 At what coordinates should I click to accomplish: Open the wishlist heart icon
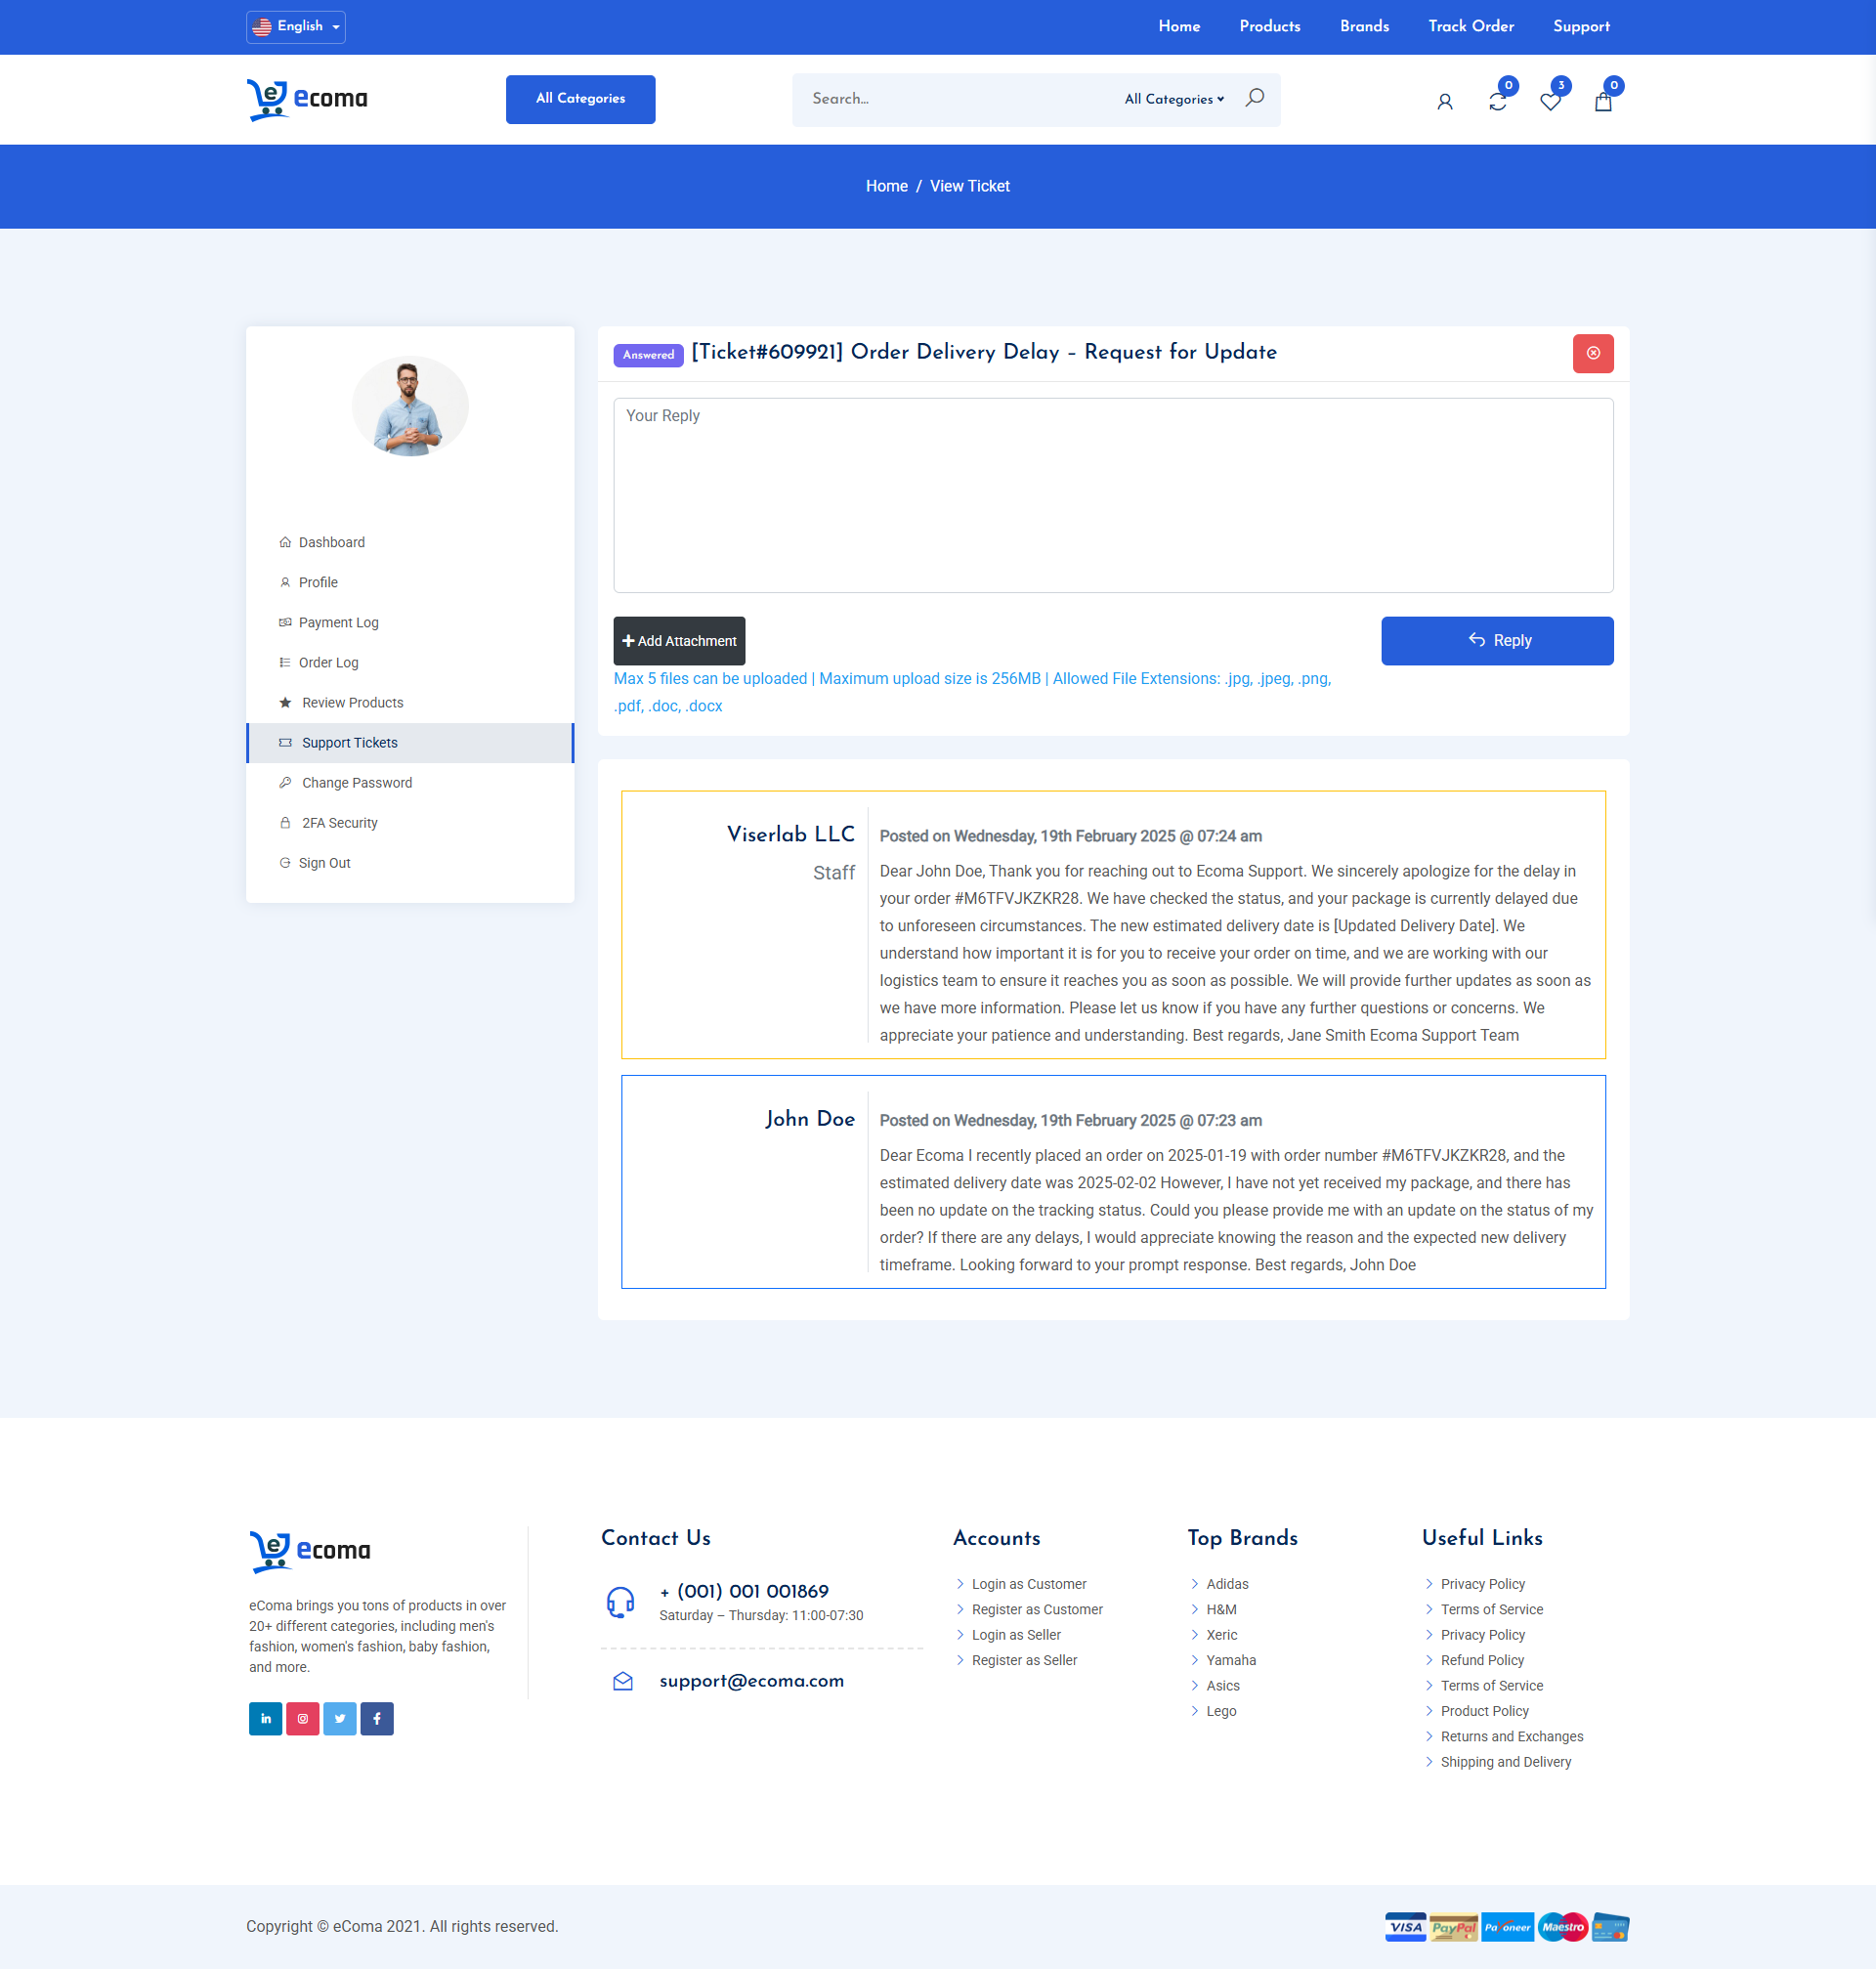click(1550, 102)
